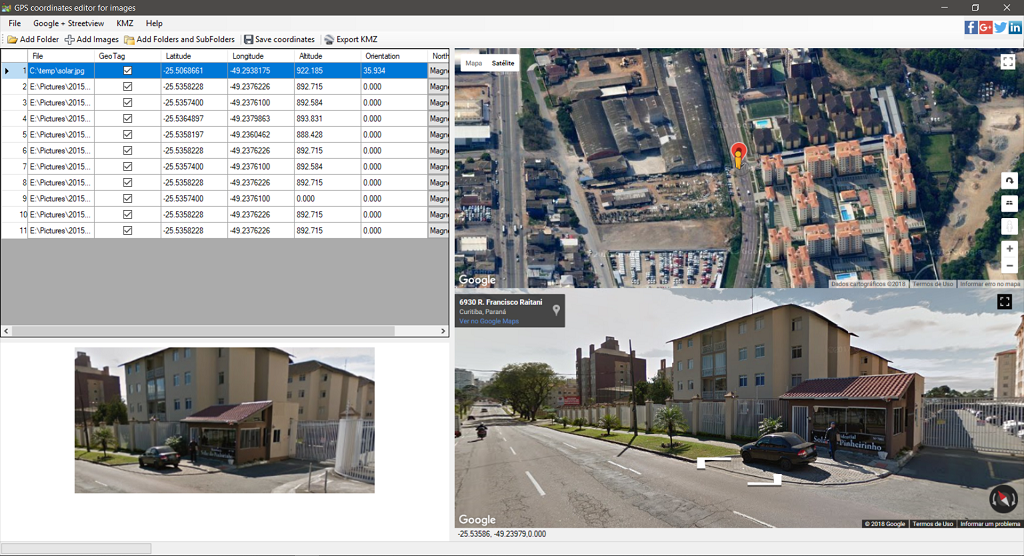This screenshot has height=556, width=1024.
Task: Zoom out on the satellite map
Action: [1009, 266]
